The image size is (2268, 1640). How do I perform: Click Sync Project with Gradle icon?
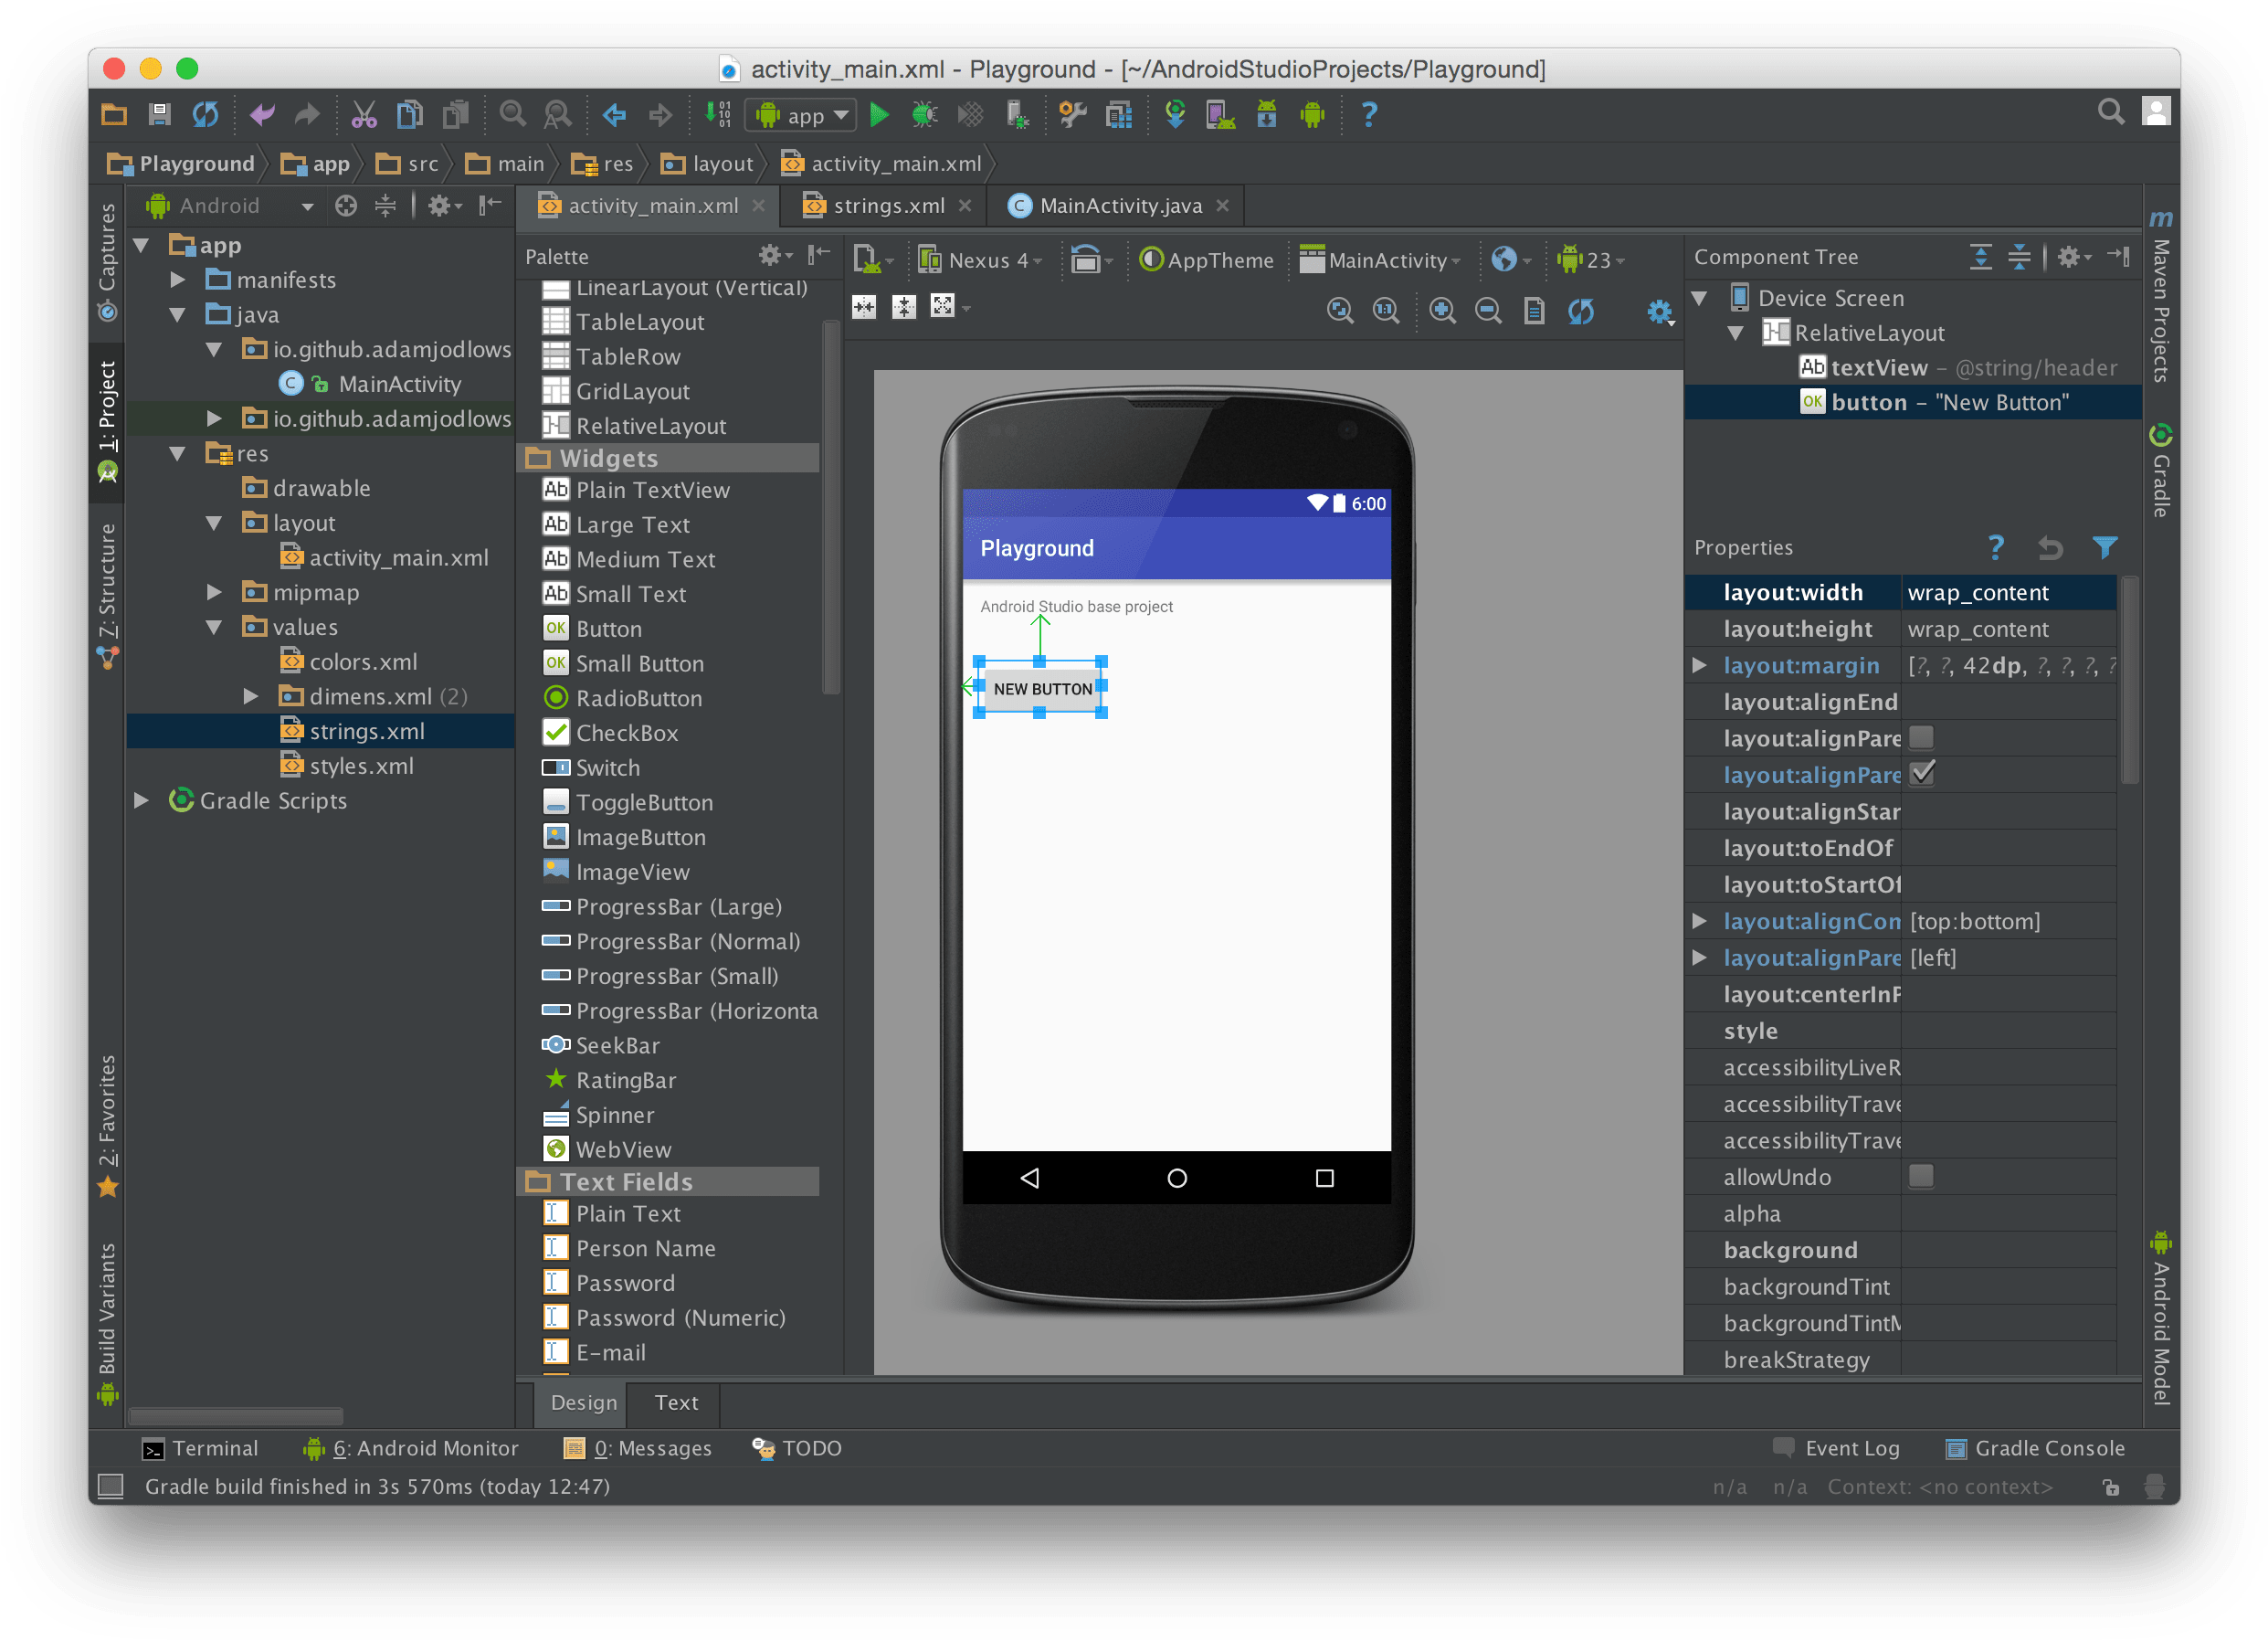click(1175, 115)
